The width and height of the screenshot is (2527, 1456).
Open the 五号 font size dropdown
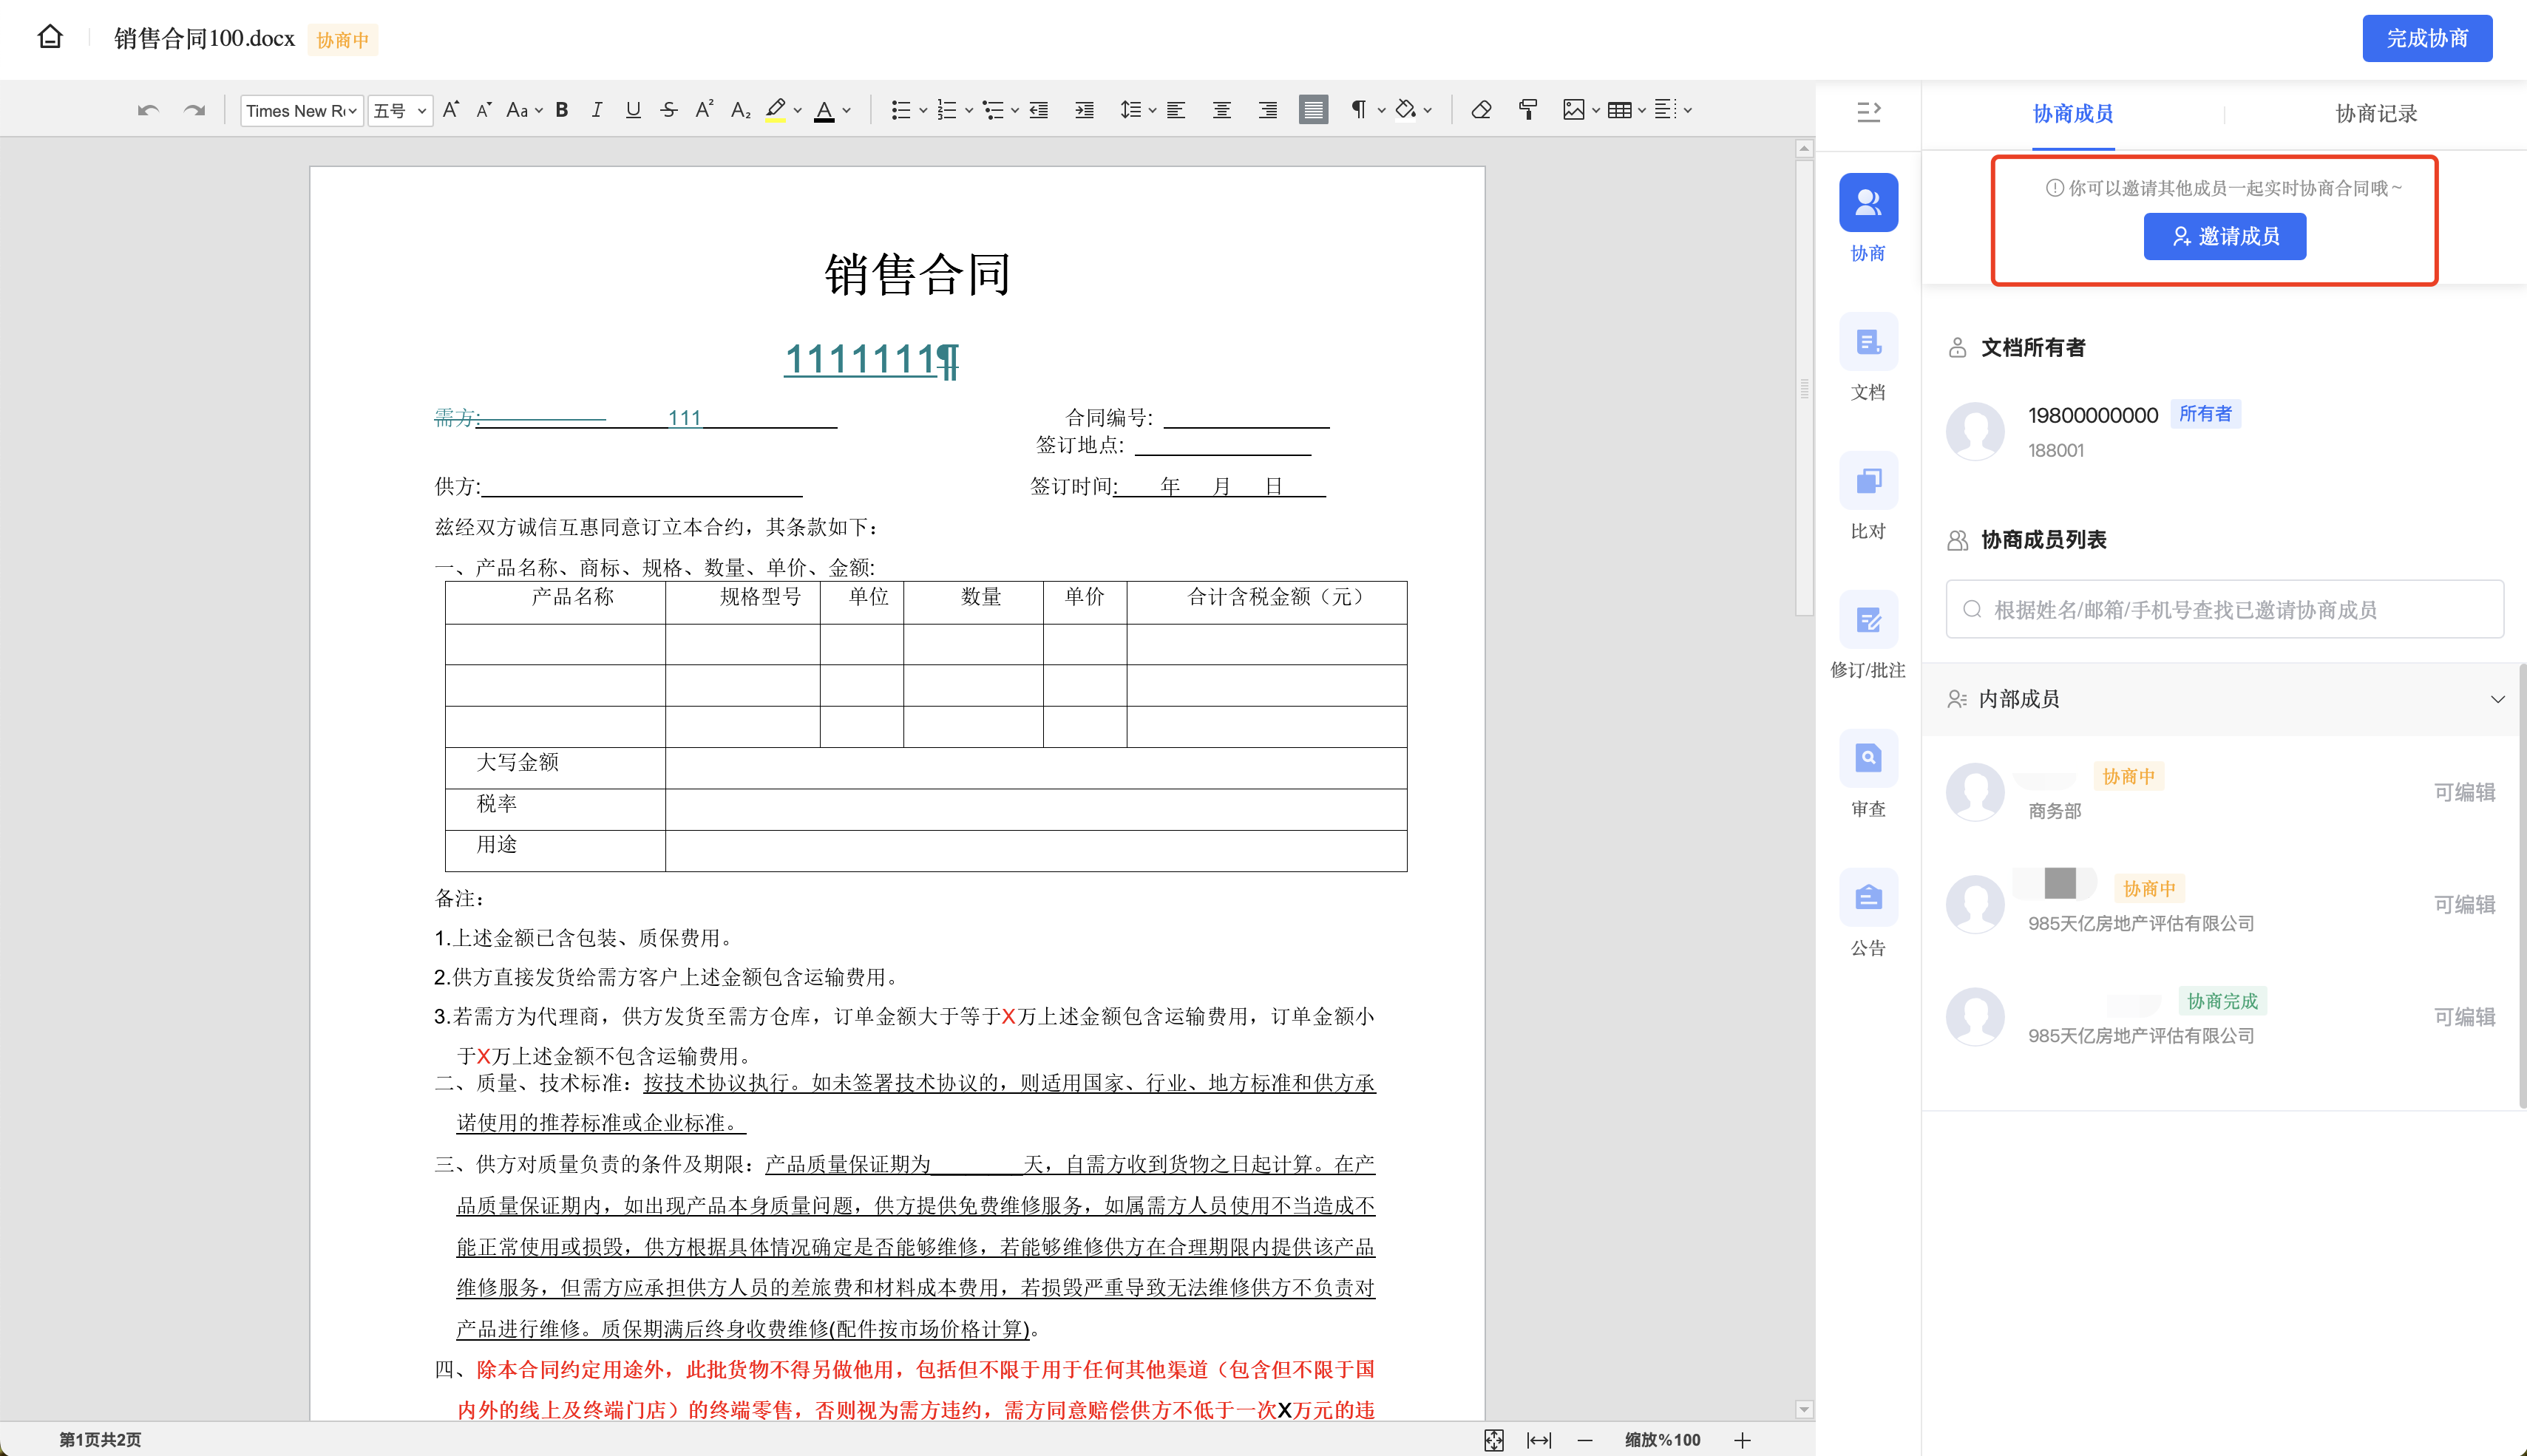pos(400,110)
